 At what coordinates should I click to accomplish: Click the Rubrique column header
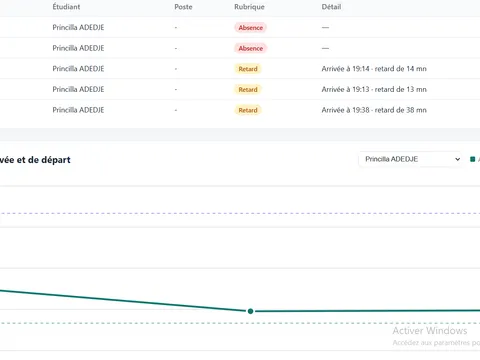(x=249, y=7)
